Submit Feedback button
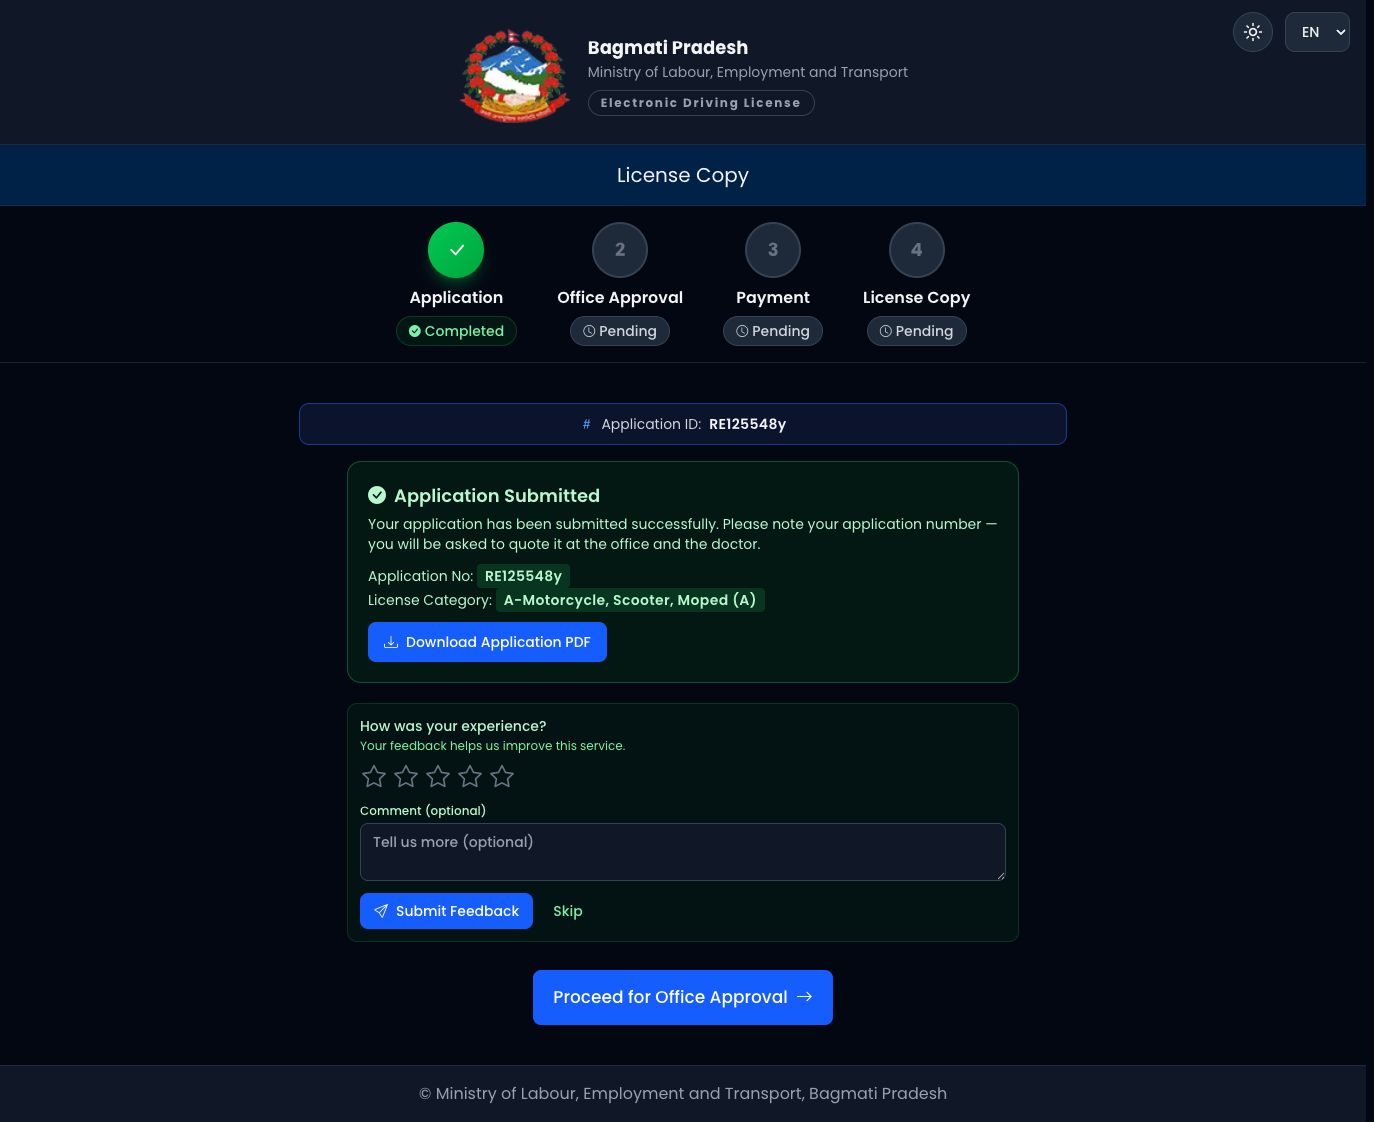 [x=446, y=911]
